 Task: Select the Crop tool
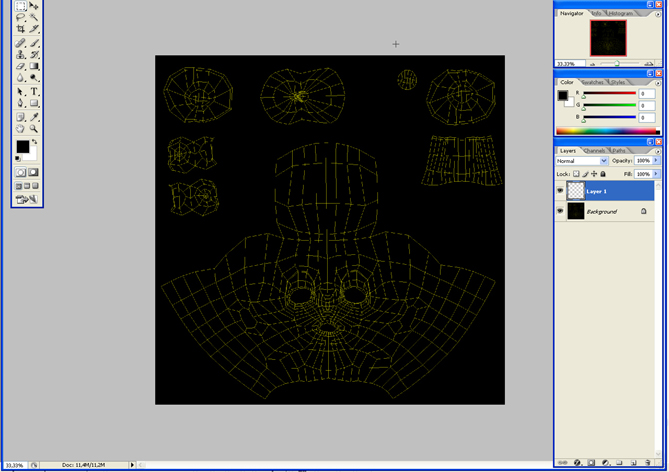pyautogui.click(x=20, y=29)
